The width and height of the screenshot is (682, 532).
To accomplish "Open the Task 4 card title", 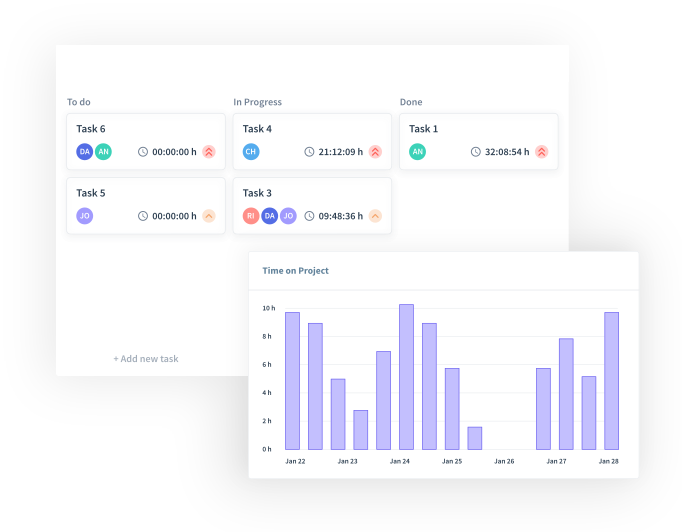I will coord(257,129).
